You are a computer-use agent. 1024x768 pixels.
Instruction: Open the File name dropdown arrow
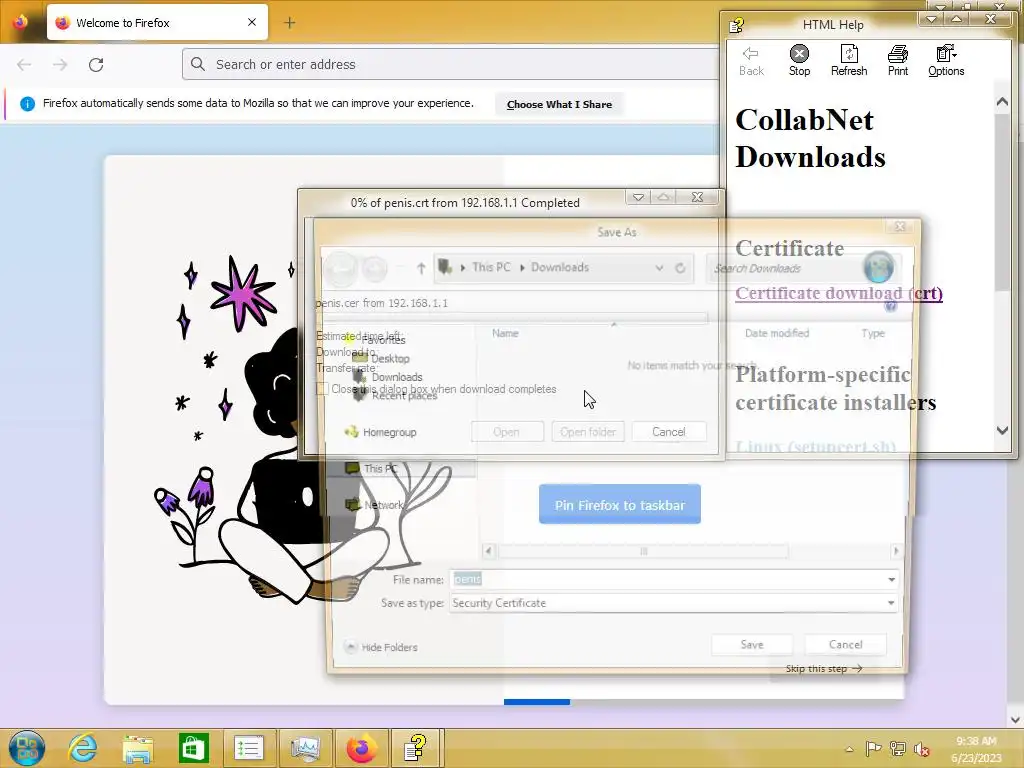click(x=891, y=579)
